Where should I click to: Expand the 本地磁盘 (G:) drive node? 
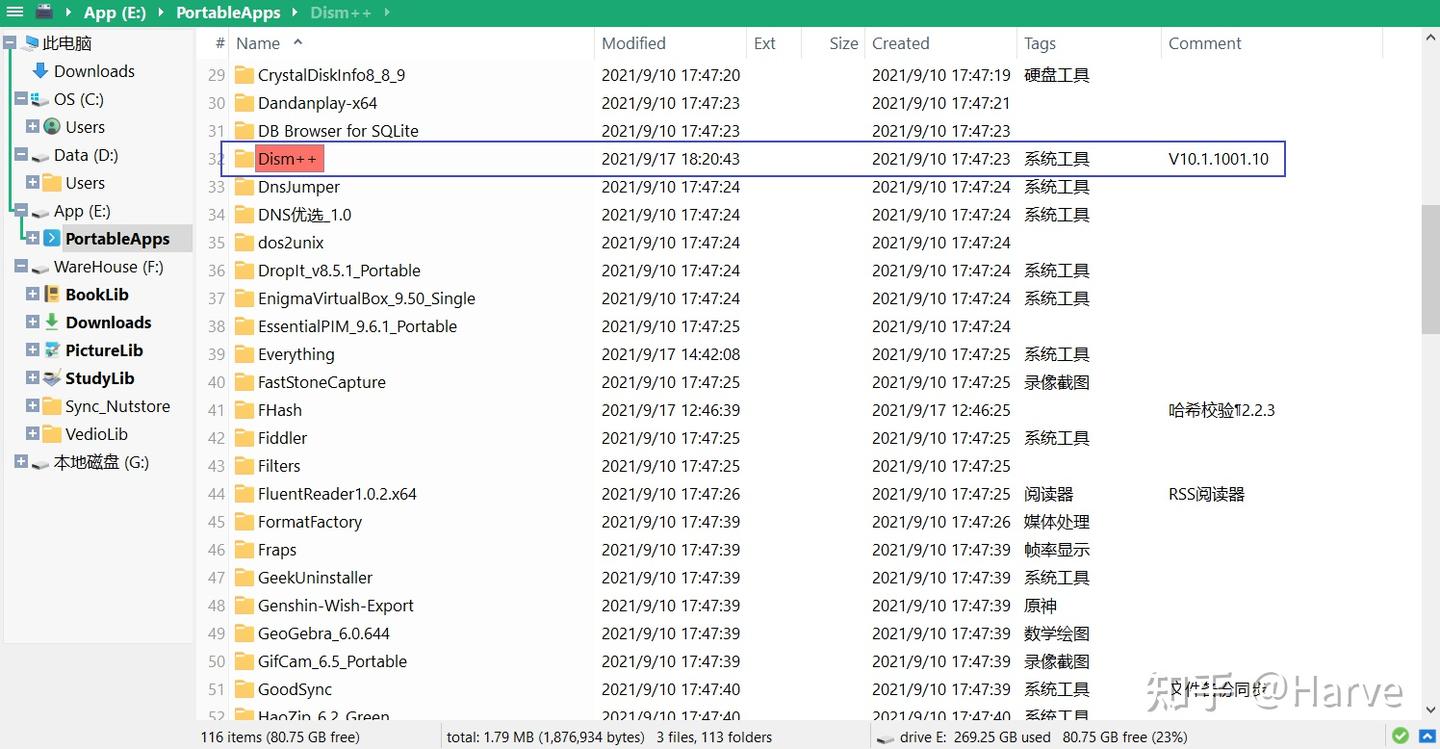coord(22,462)
